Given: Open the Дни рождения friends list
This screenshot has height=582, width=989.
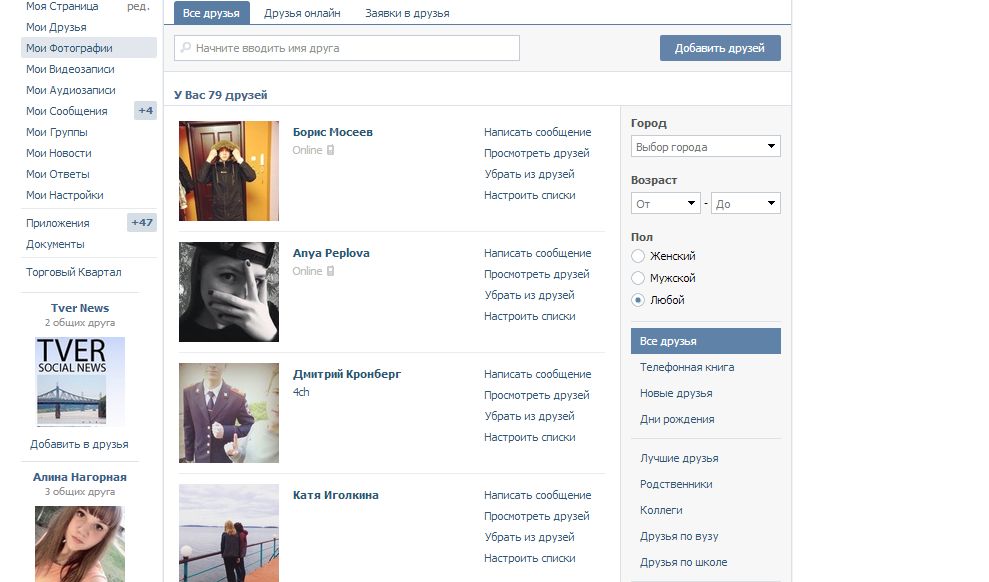Looking at the screenshot, I should (677, 419).
